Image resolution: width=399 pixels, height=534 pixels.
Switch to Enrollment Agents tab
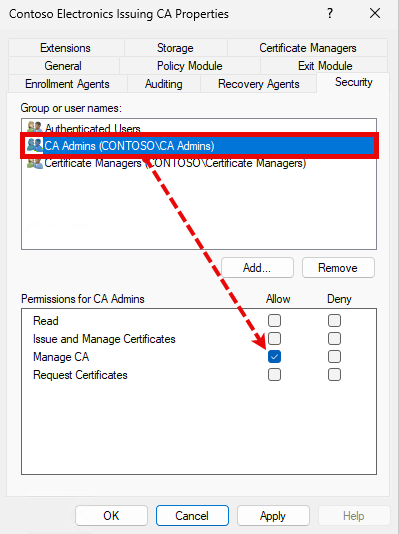67,84
